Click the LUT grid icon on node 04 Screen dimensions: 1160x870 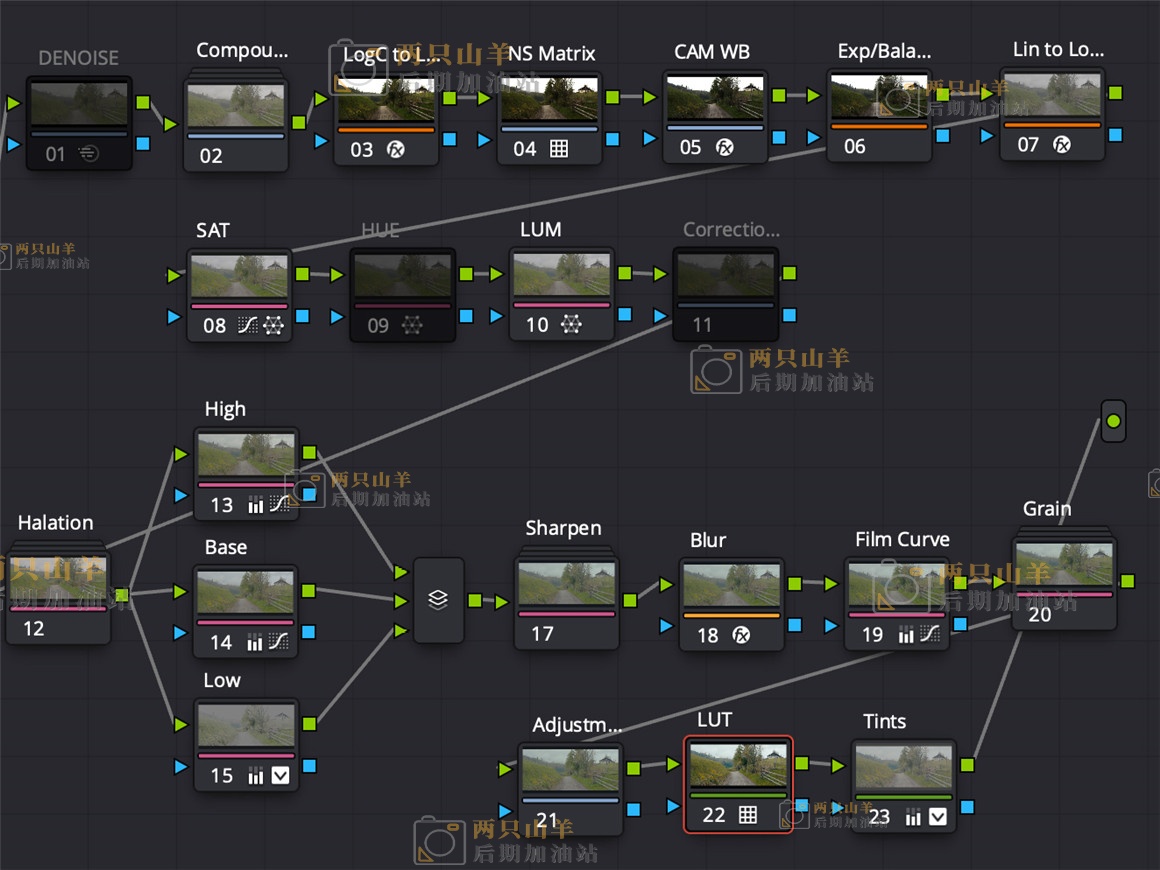559,149
